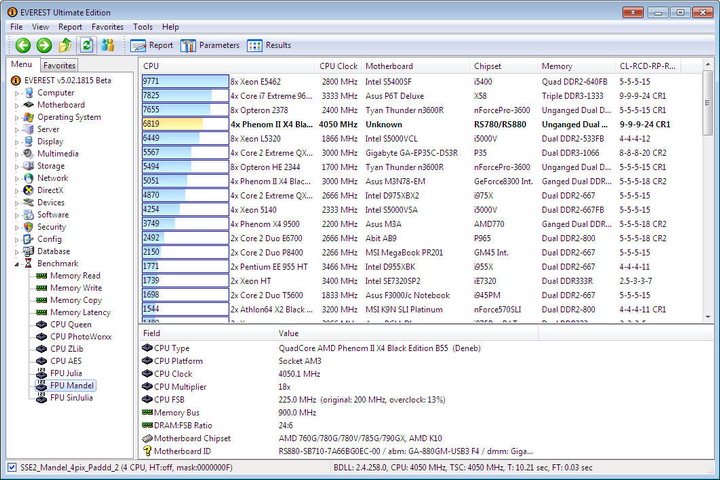
Task: Select the Multimedia speaker icon
Action: point(29,153)
